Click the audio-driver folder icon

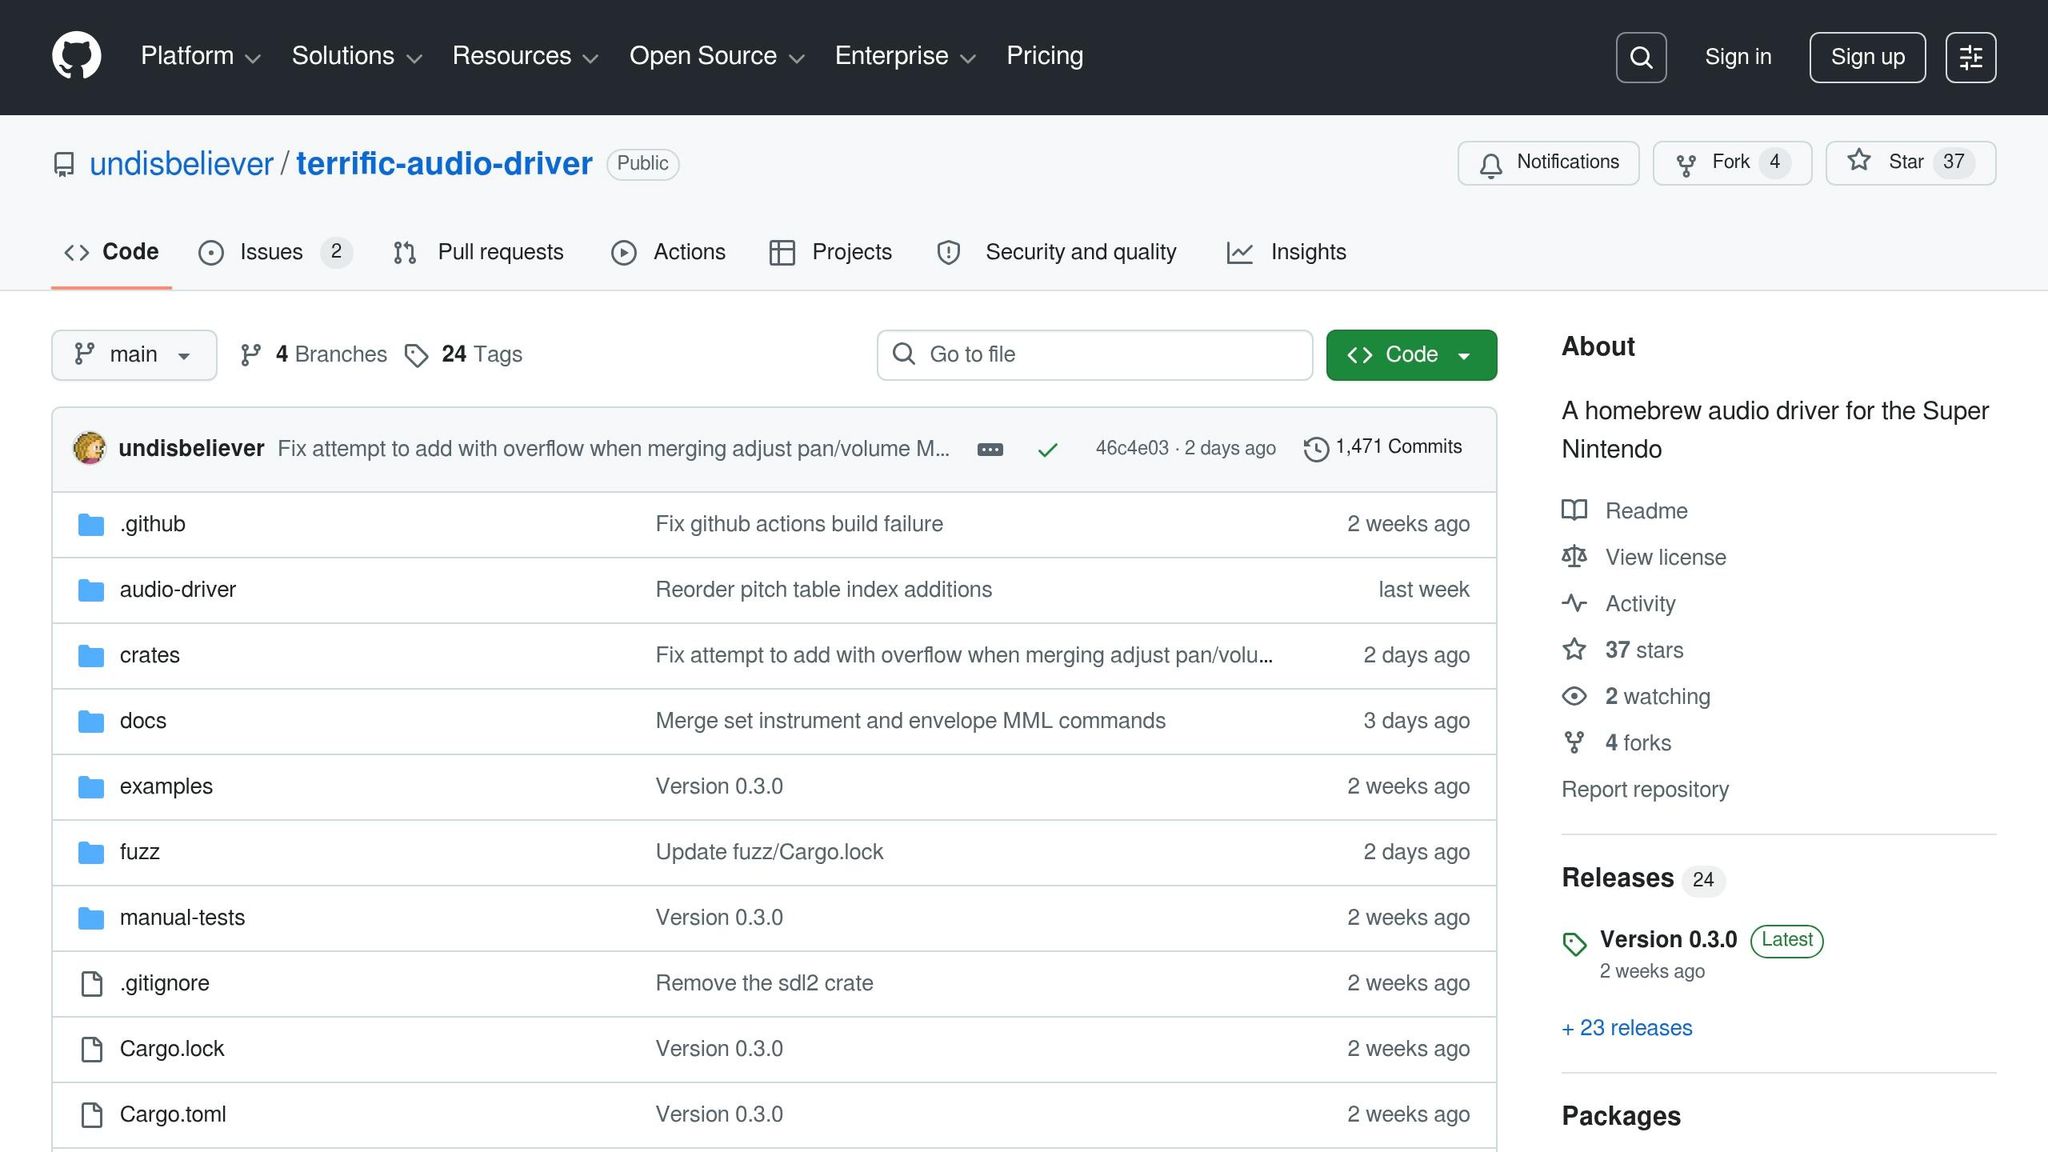(x=91, y=590)
